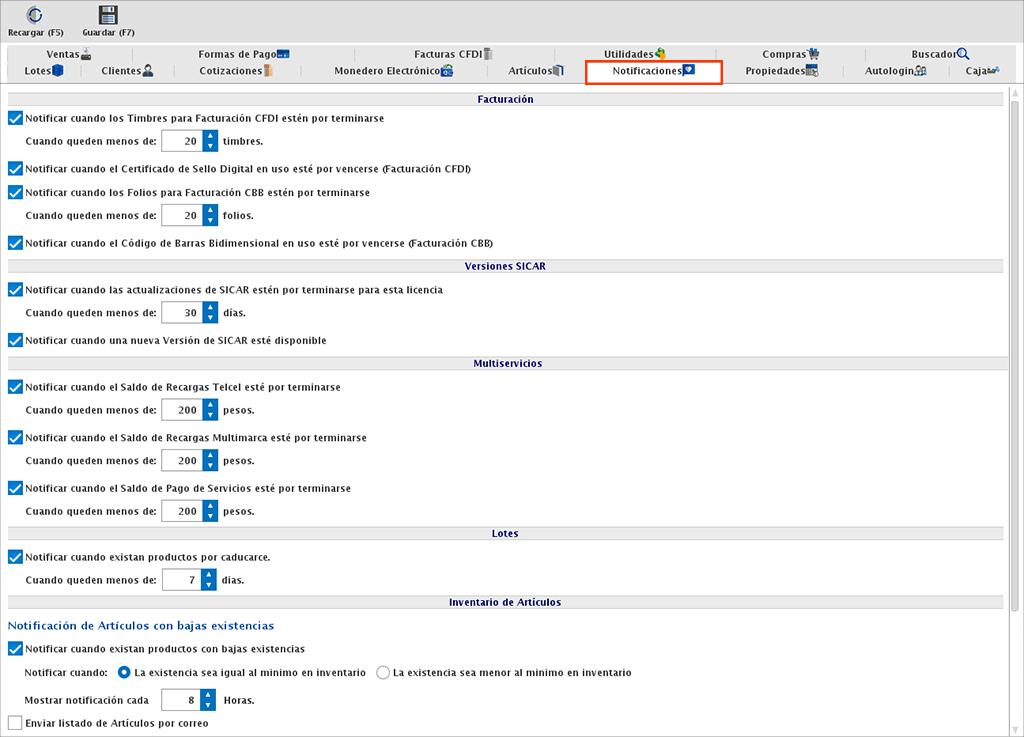1024x737 pixels.
Task: Open the Lotes box icon
Action: 58,71
